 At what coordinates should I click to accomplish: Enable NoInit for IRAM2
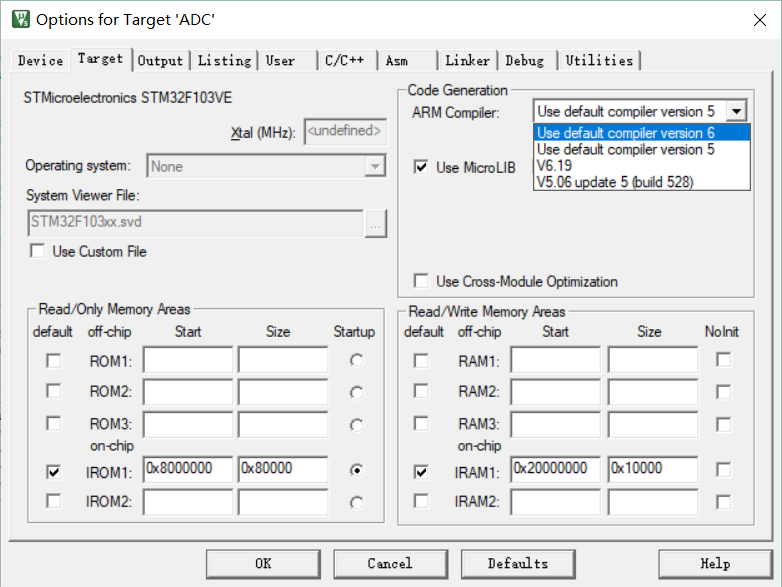724,502
